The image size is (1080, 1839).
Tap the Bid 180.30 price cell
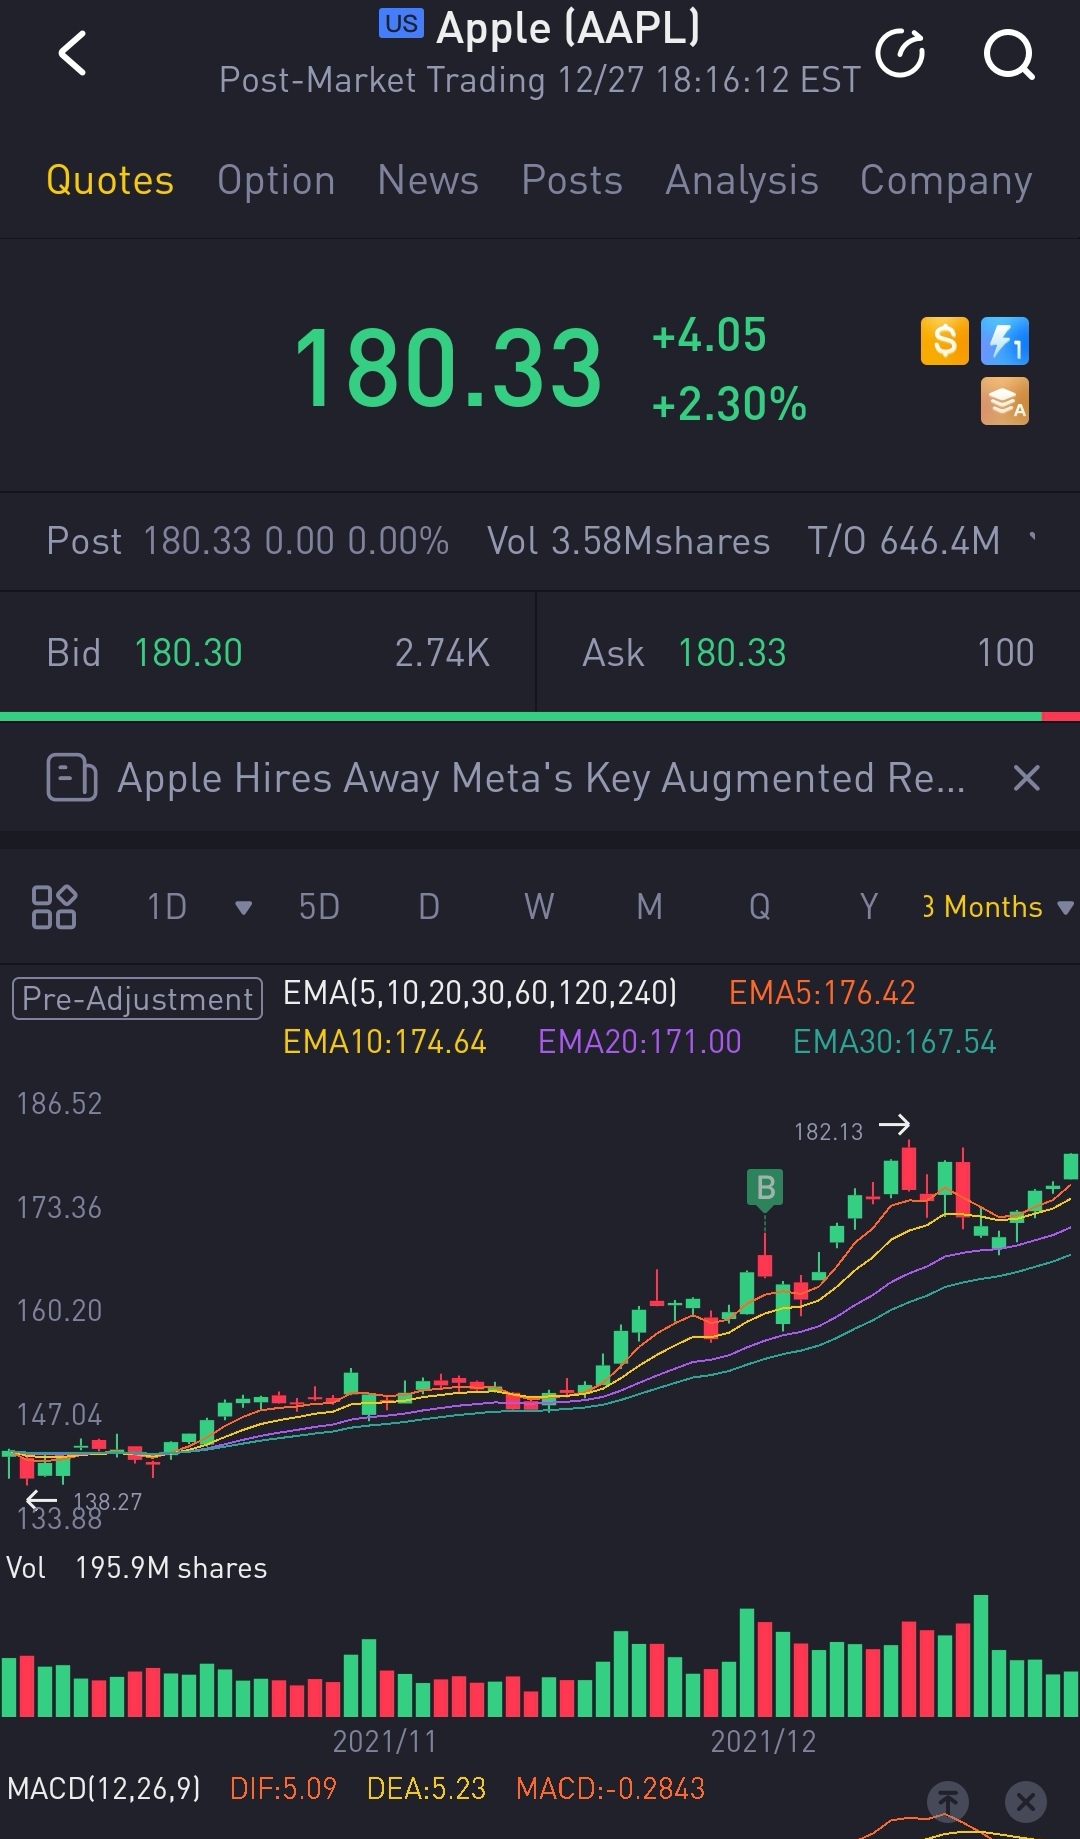click(x=268, y=653)
